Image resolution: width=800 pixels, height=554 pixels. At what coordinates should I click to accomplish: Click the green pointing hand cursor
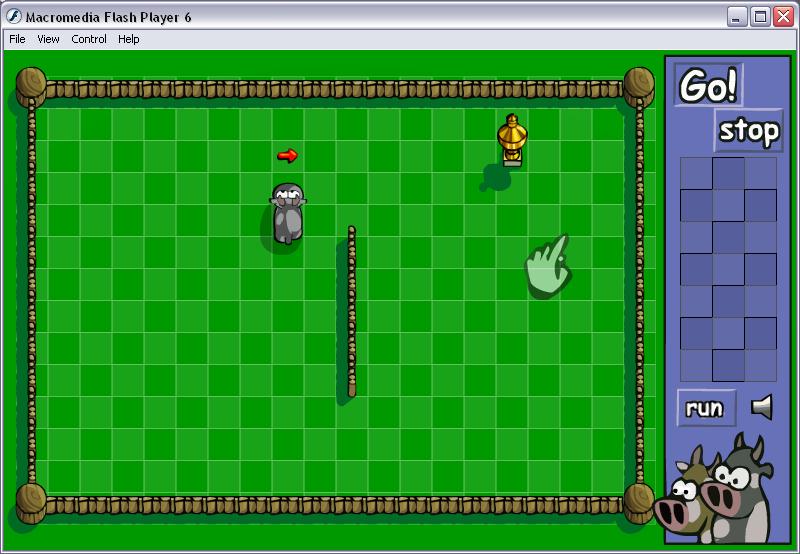tap(547, 265)
